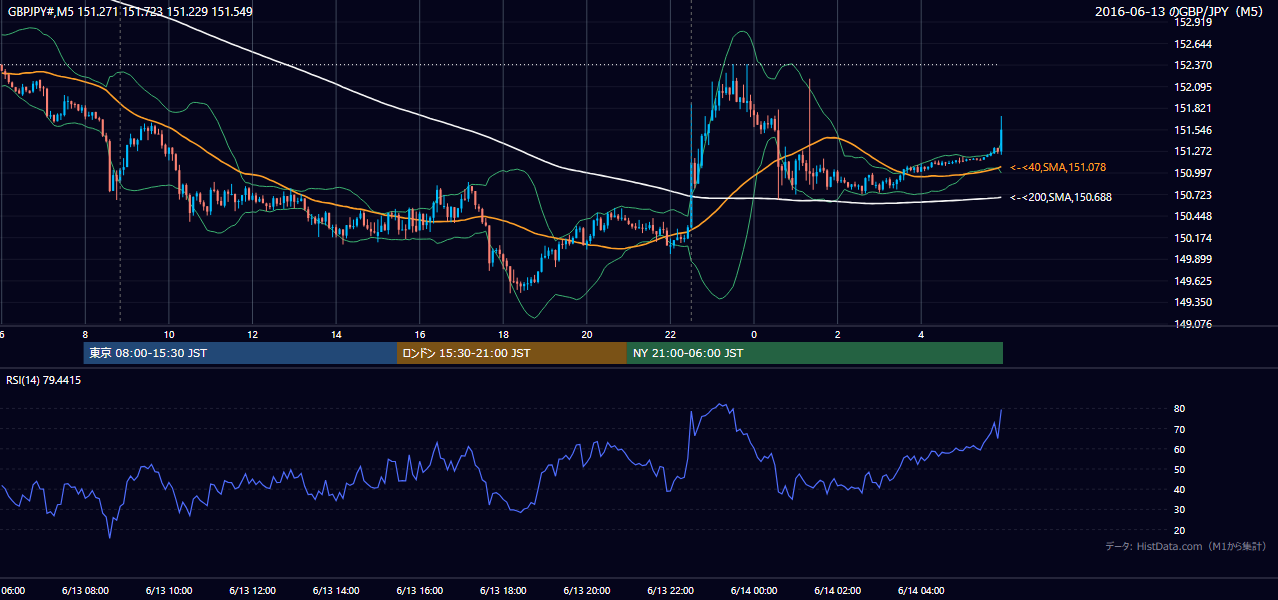Click hour label 20 under the price chart
Screen dimensions: 1278x600
point(587,334)
